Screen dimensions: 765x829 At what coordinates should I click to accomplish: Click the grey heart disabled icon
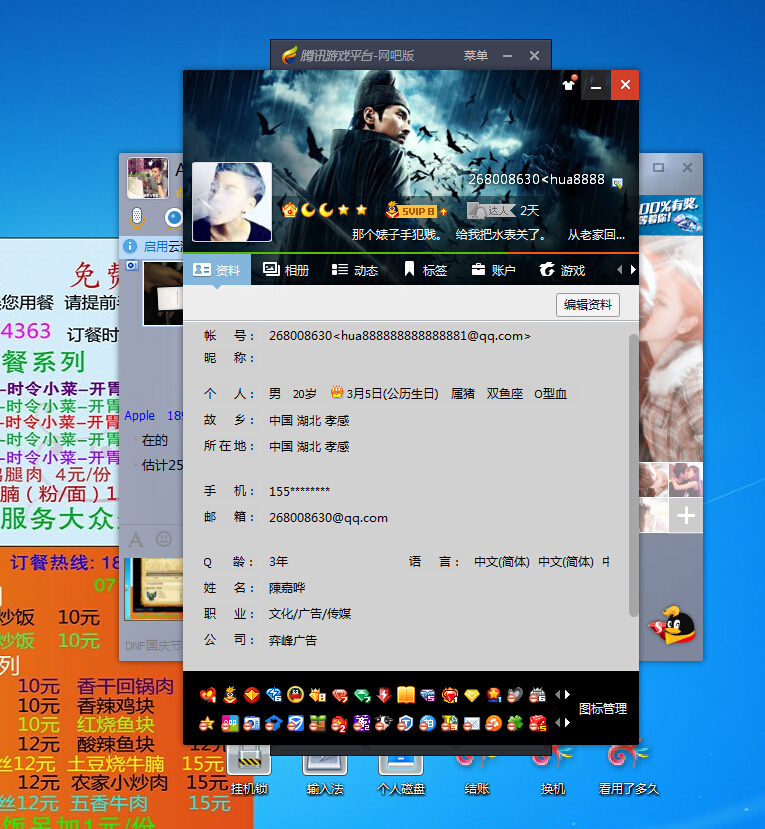pos(515,695)
